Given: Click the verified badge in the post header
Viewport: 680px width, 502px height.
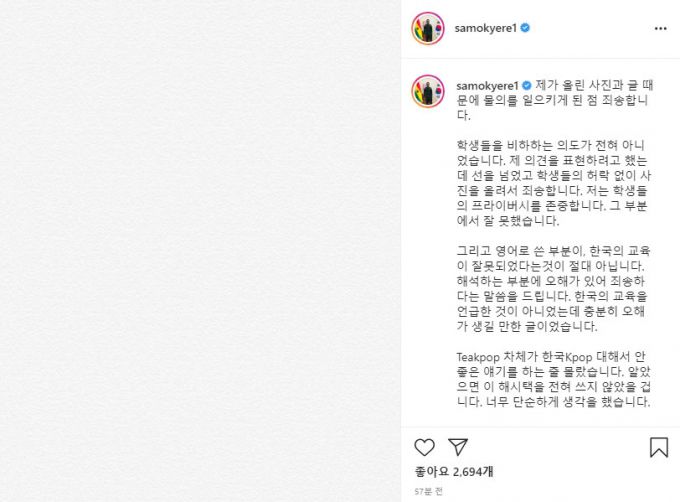Looking at the screenshot, I should [x=525, y=28].
